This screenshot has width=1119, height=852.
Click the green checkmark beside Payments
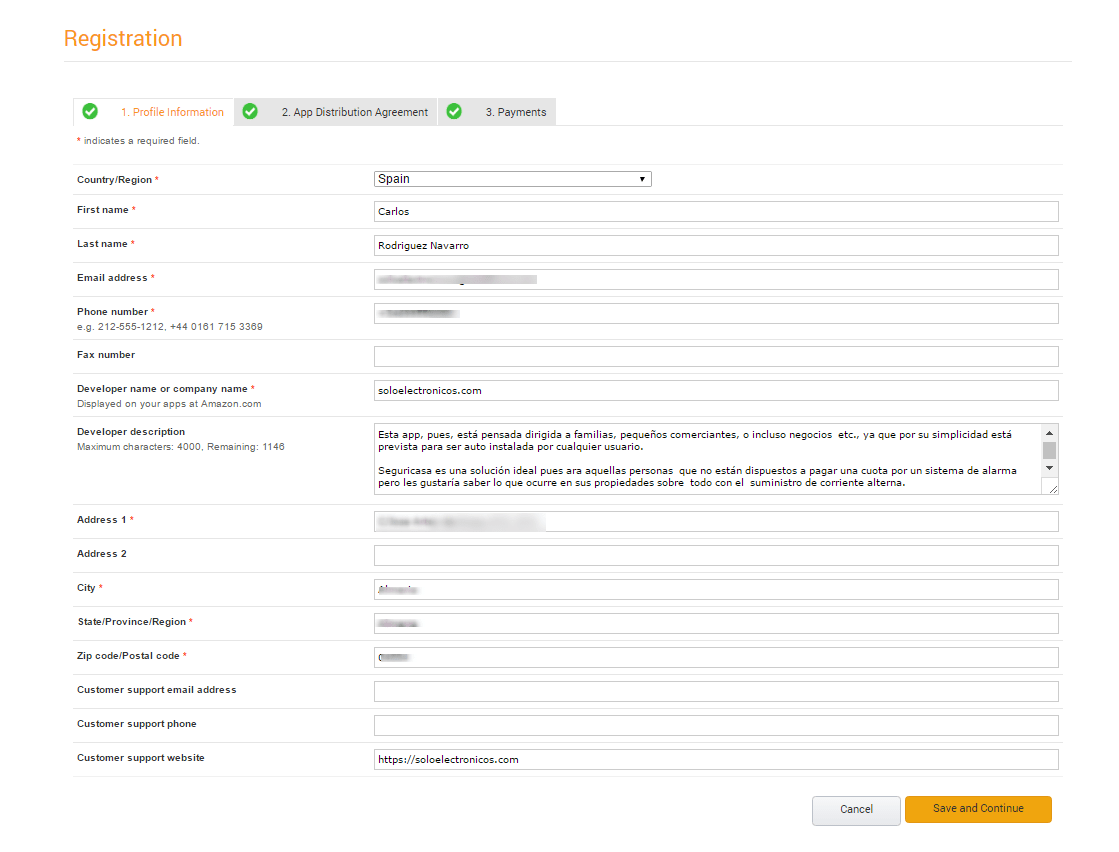point(454,111)
